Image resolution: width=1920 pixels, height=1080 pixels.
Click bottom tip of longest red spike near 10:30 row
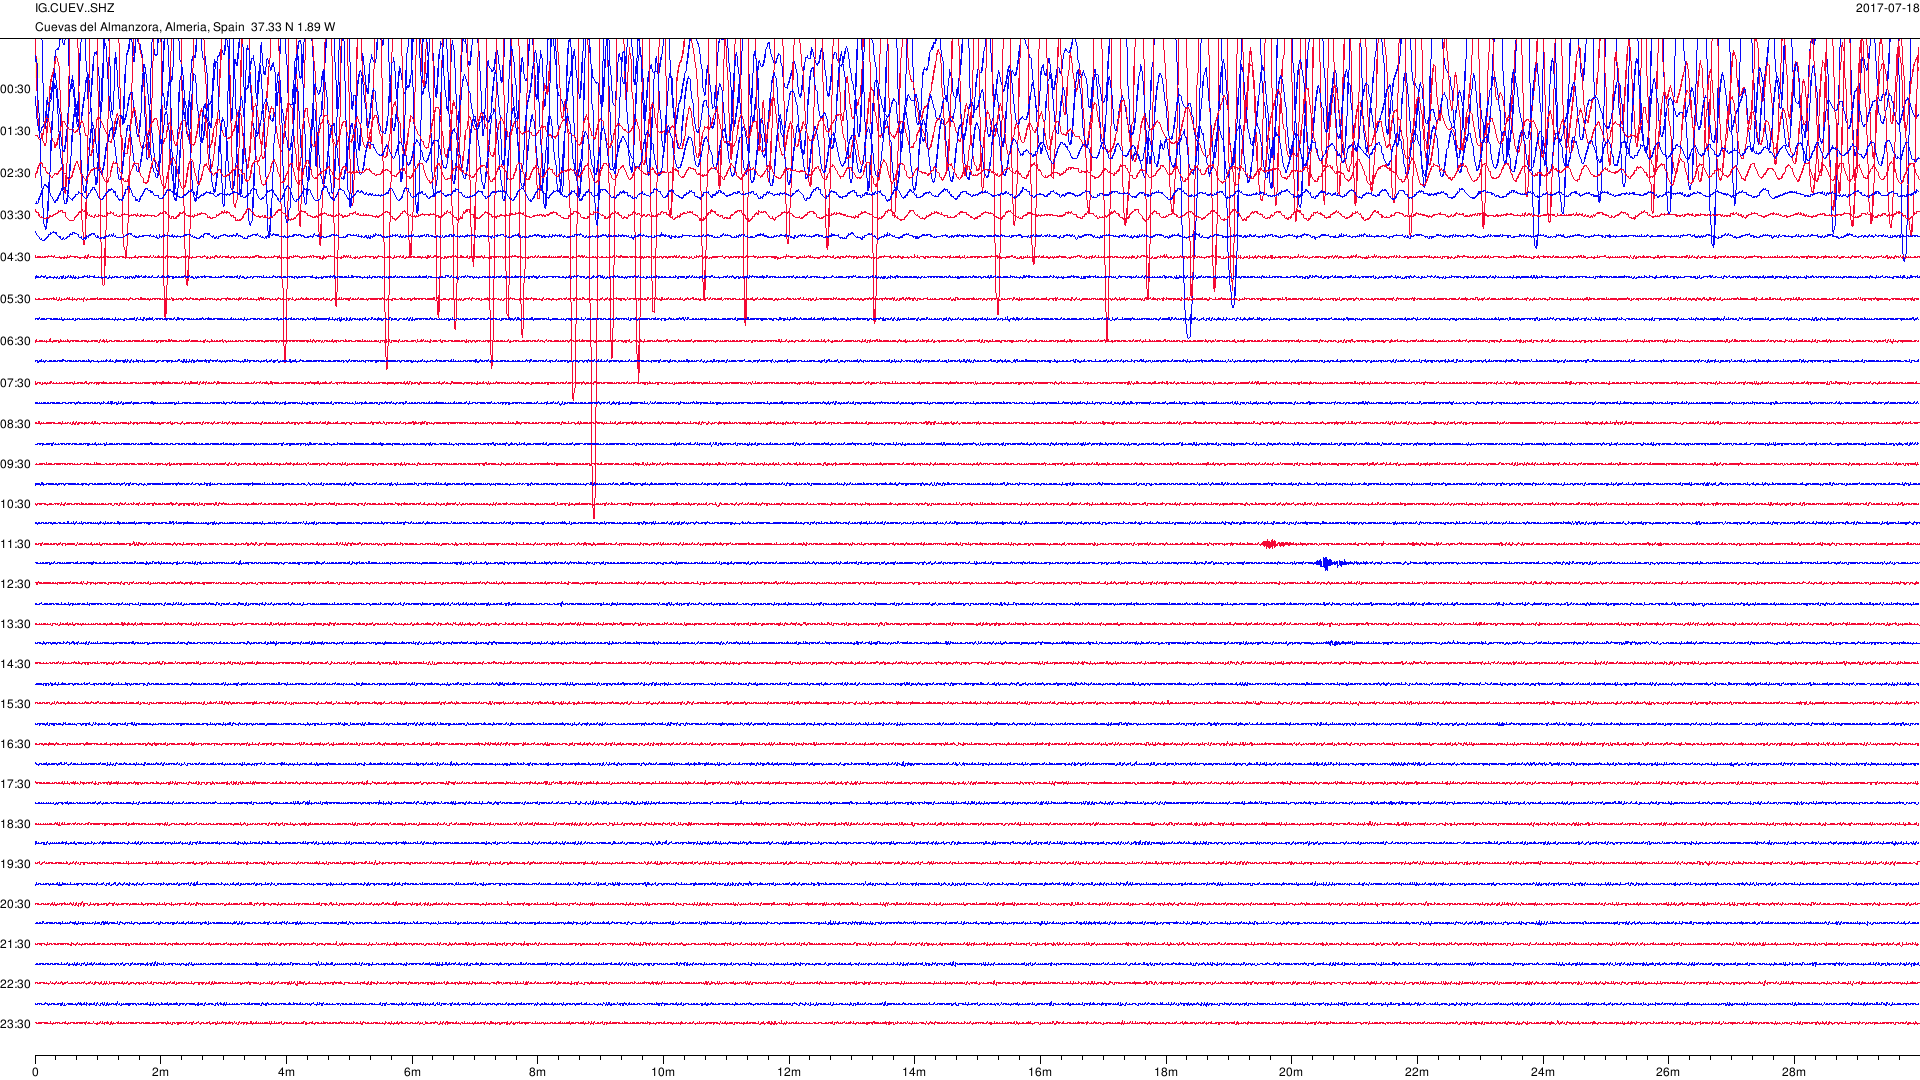pyautogui.click(x=594, y=516)
